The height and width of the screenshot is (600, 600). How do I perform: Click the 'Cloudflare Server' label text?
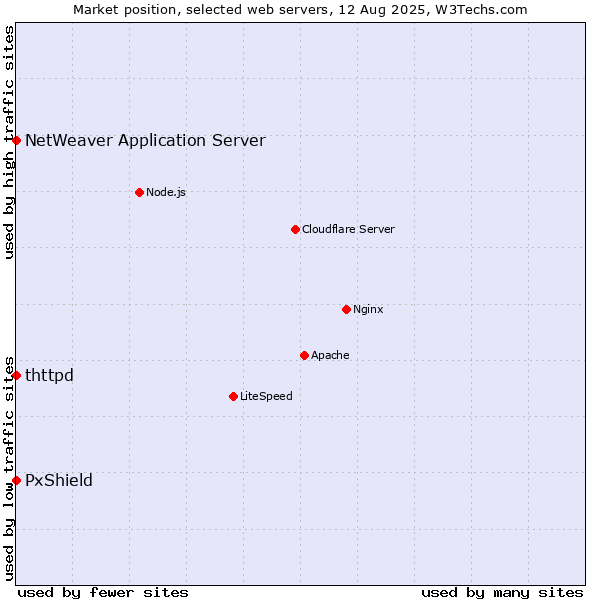click(x=348, y=229)
